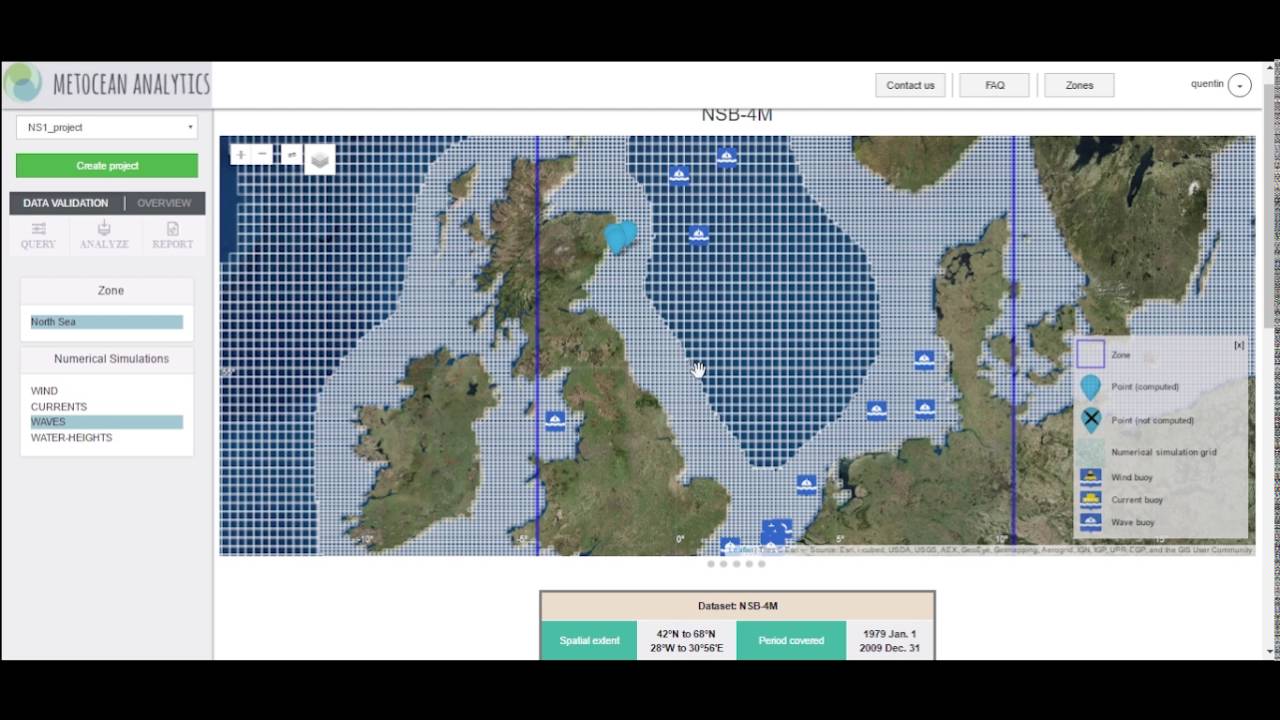Select the middle carousel dot below map

pos(736,564)
